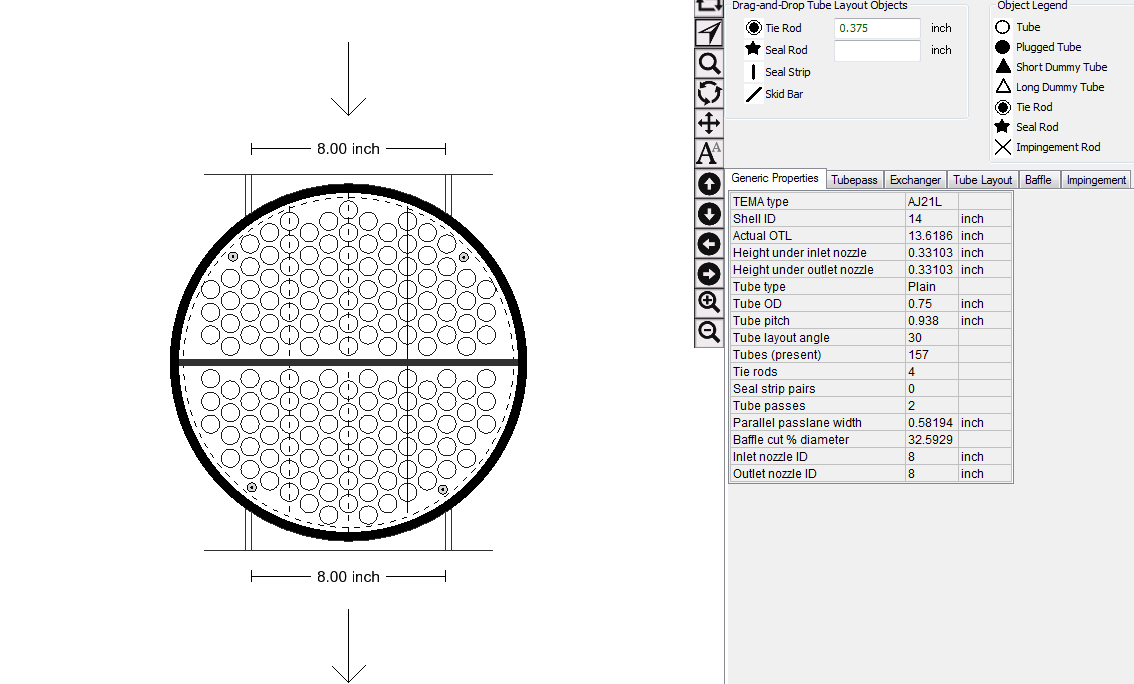Select the arrow pointer tool in the toolbar
Screen dimensions: 1134x684
click(x=709, y=33)
